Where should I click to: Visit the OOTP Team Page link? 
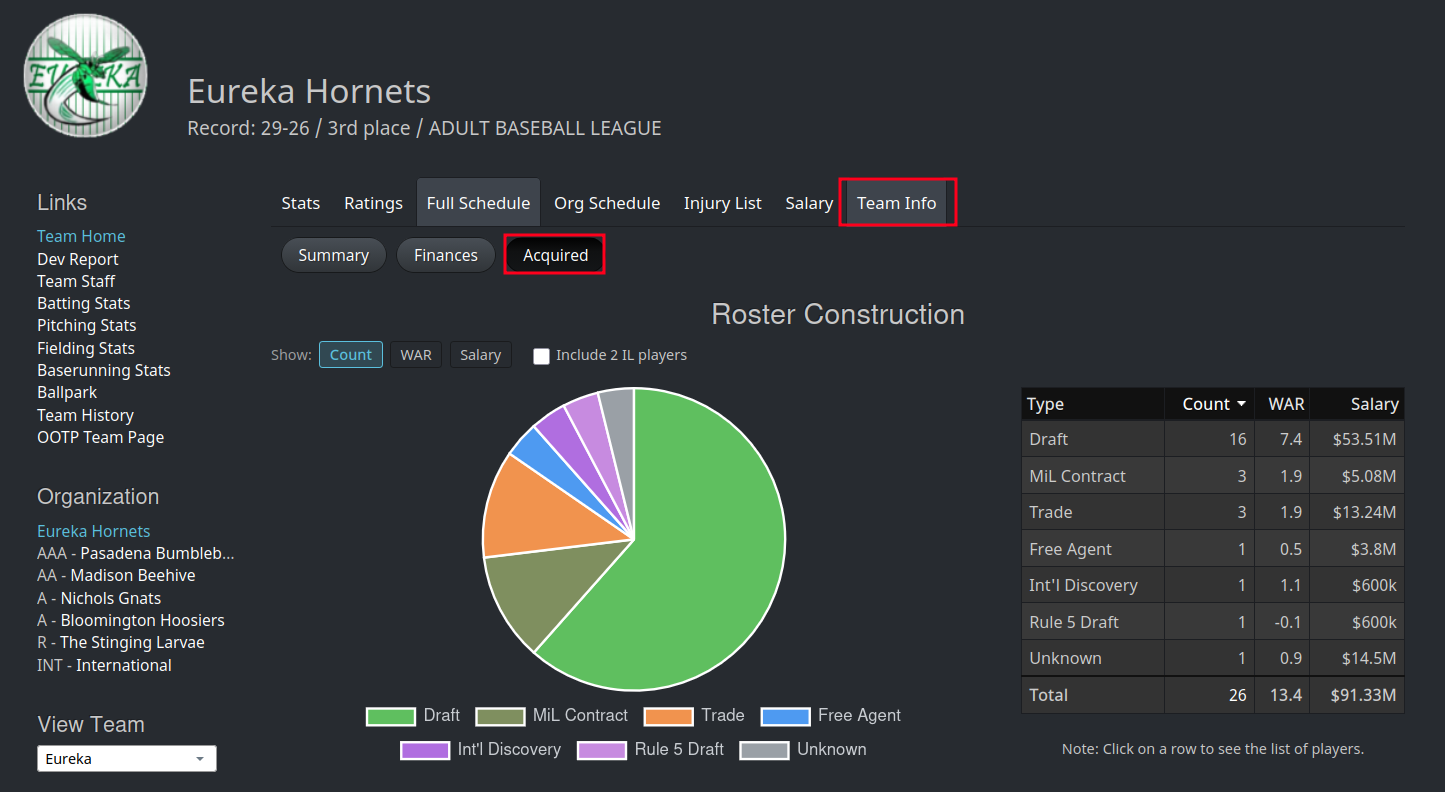(x=100, y=437)
